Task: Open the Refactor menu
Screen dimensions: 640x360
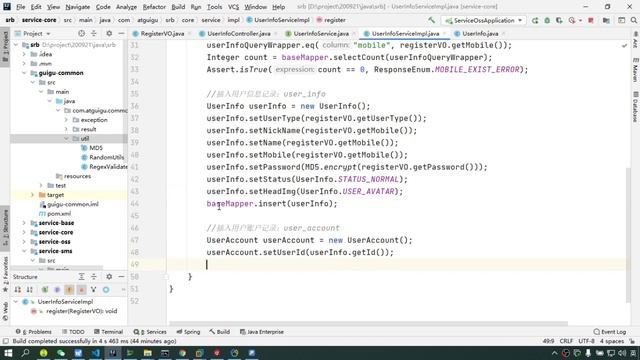Action: (x=154, y=7)
